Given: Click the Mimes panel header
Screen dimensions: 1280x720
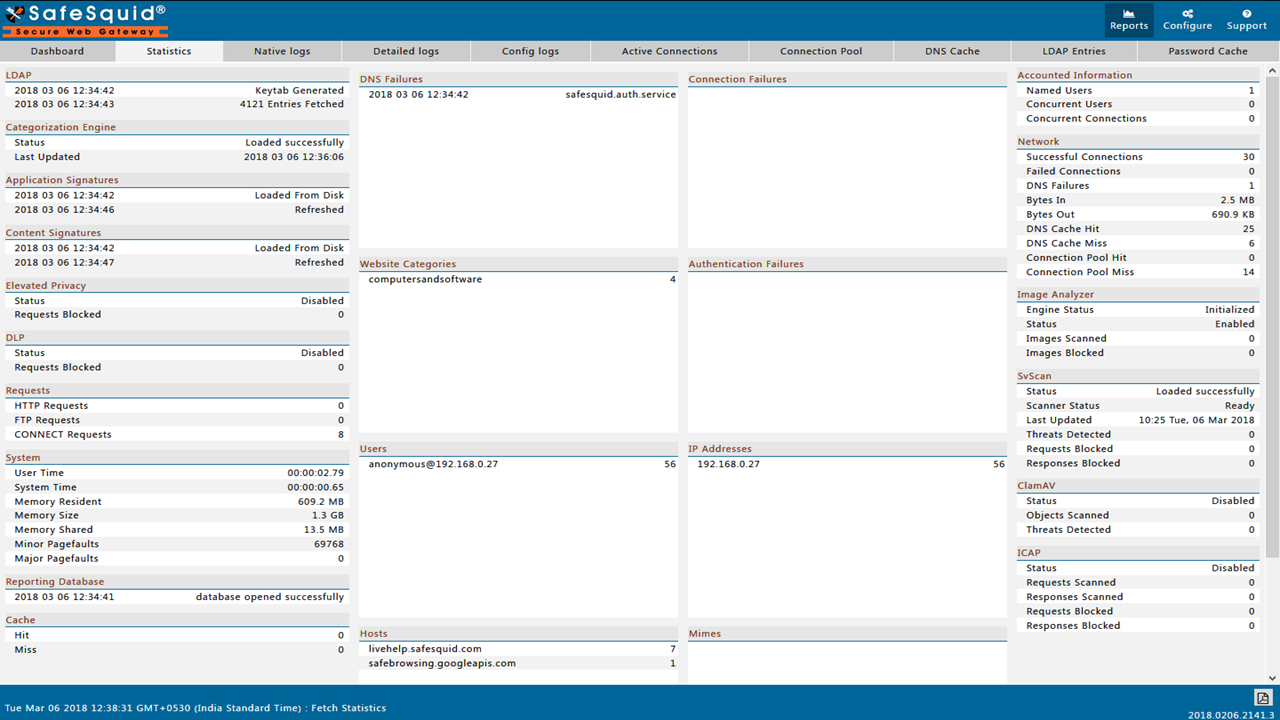Looking at the screenshot, I should point(847,634).
